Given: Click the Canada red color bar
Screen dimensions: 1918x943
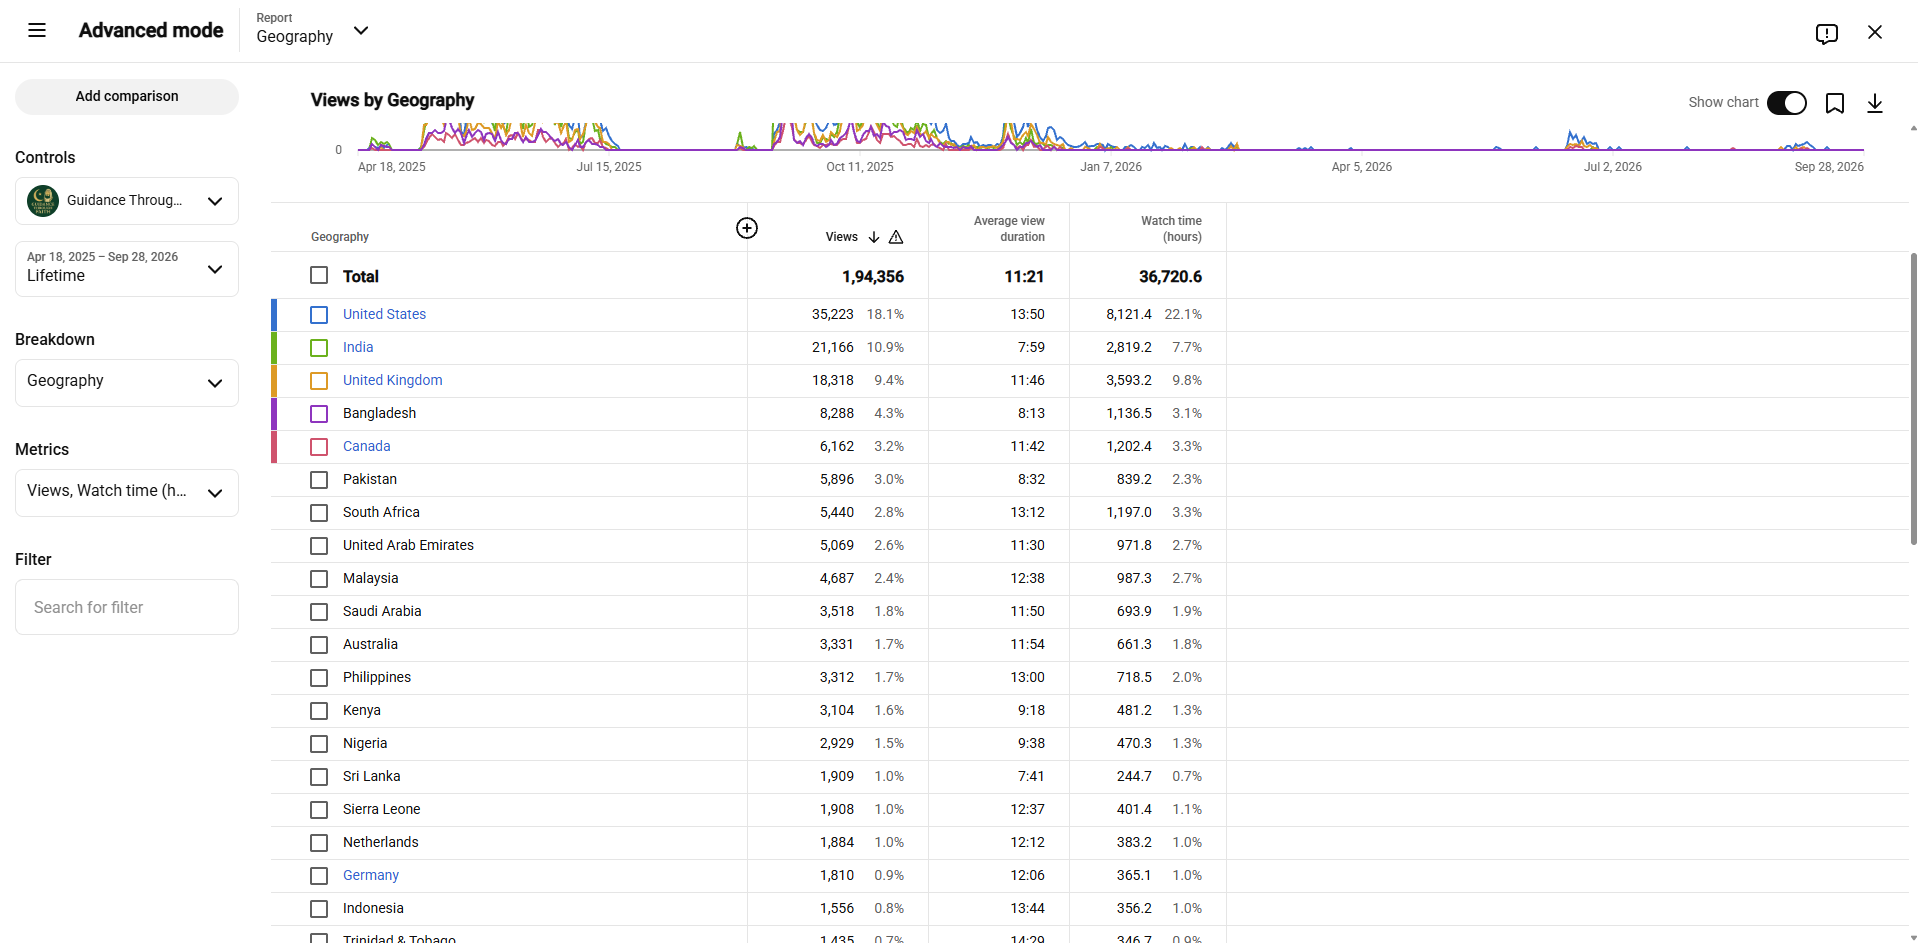Looking at the screenshot, I should coord(274,447).
